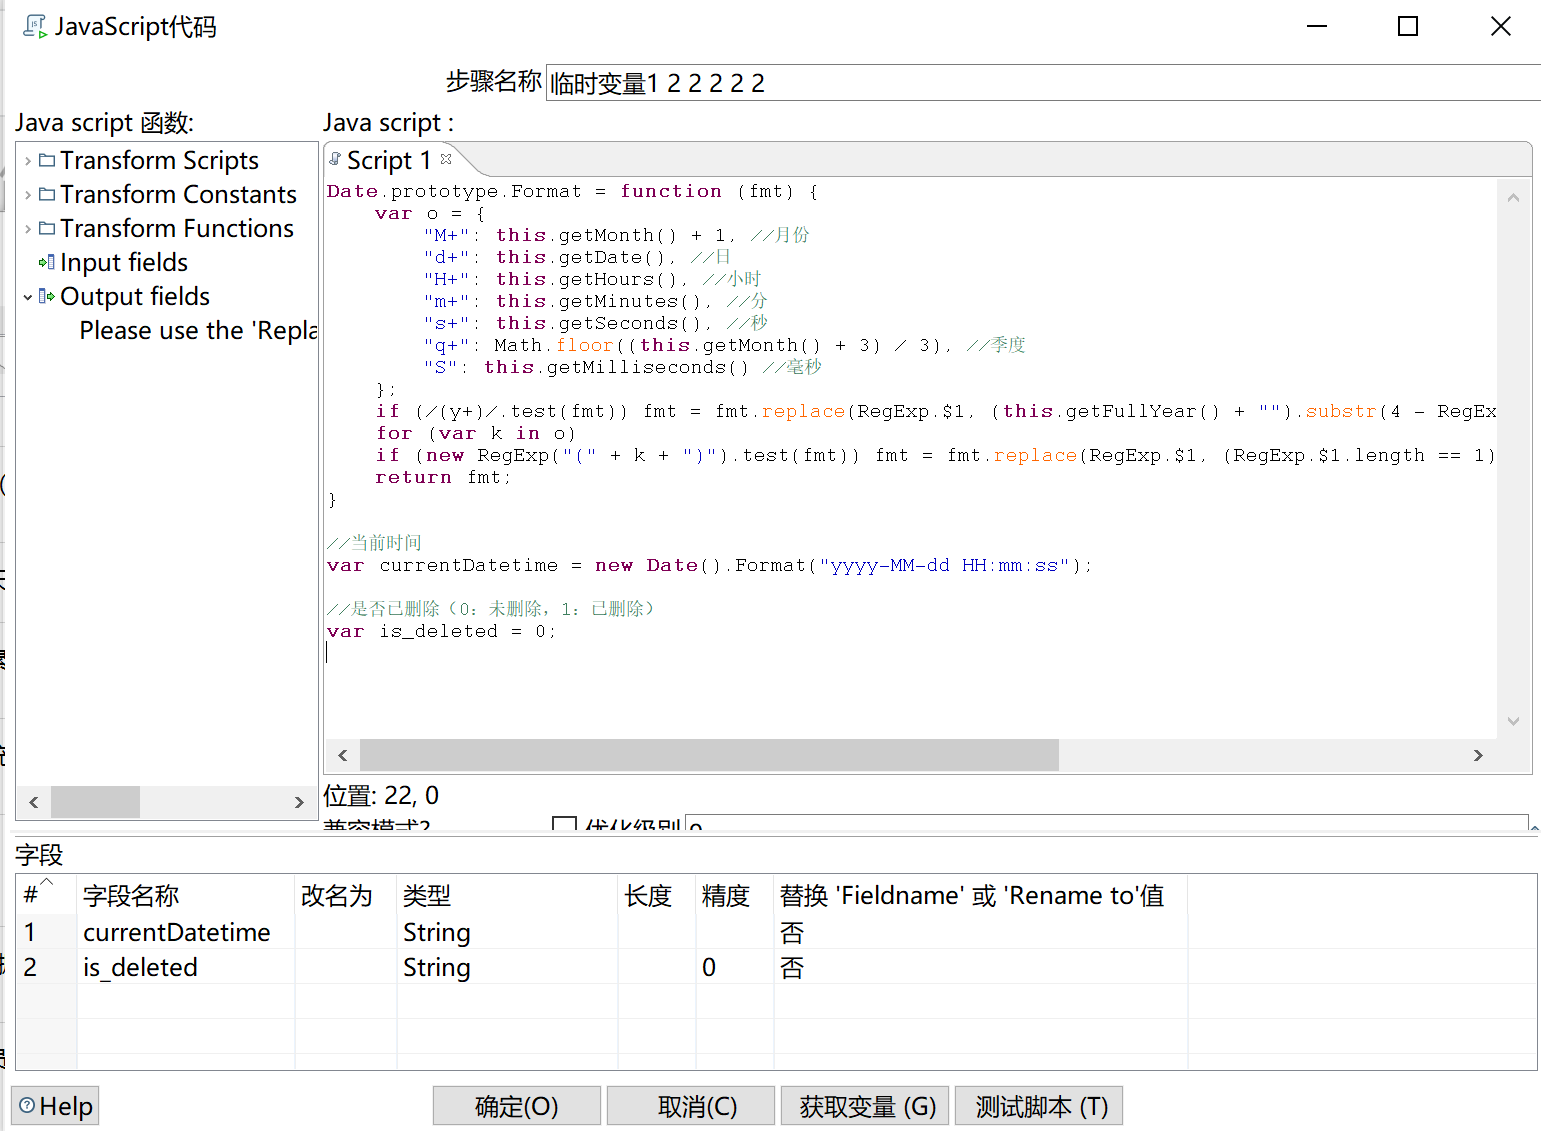Toggle the 兼容模式 checkbox
The height and width of the screenshot is (1131, 1541).
pos(564,825)
